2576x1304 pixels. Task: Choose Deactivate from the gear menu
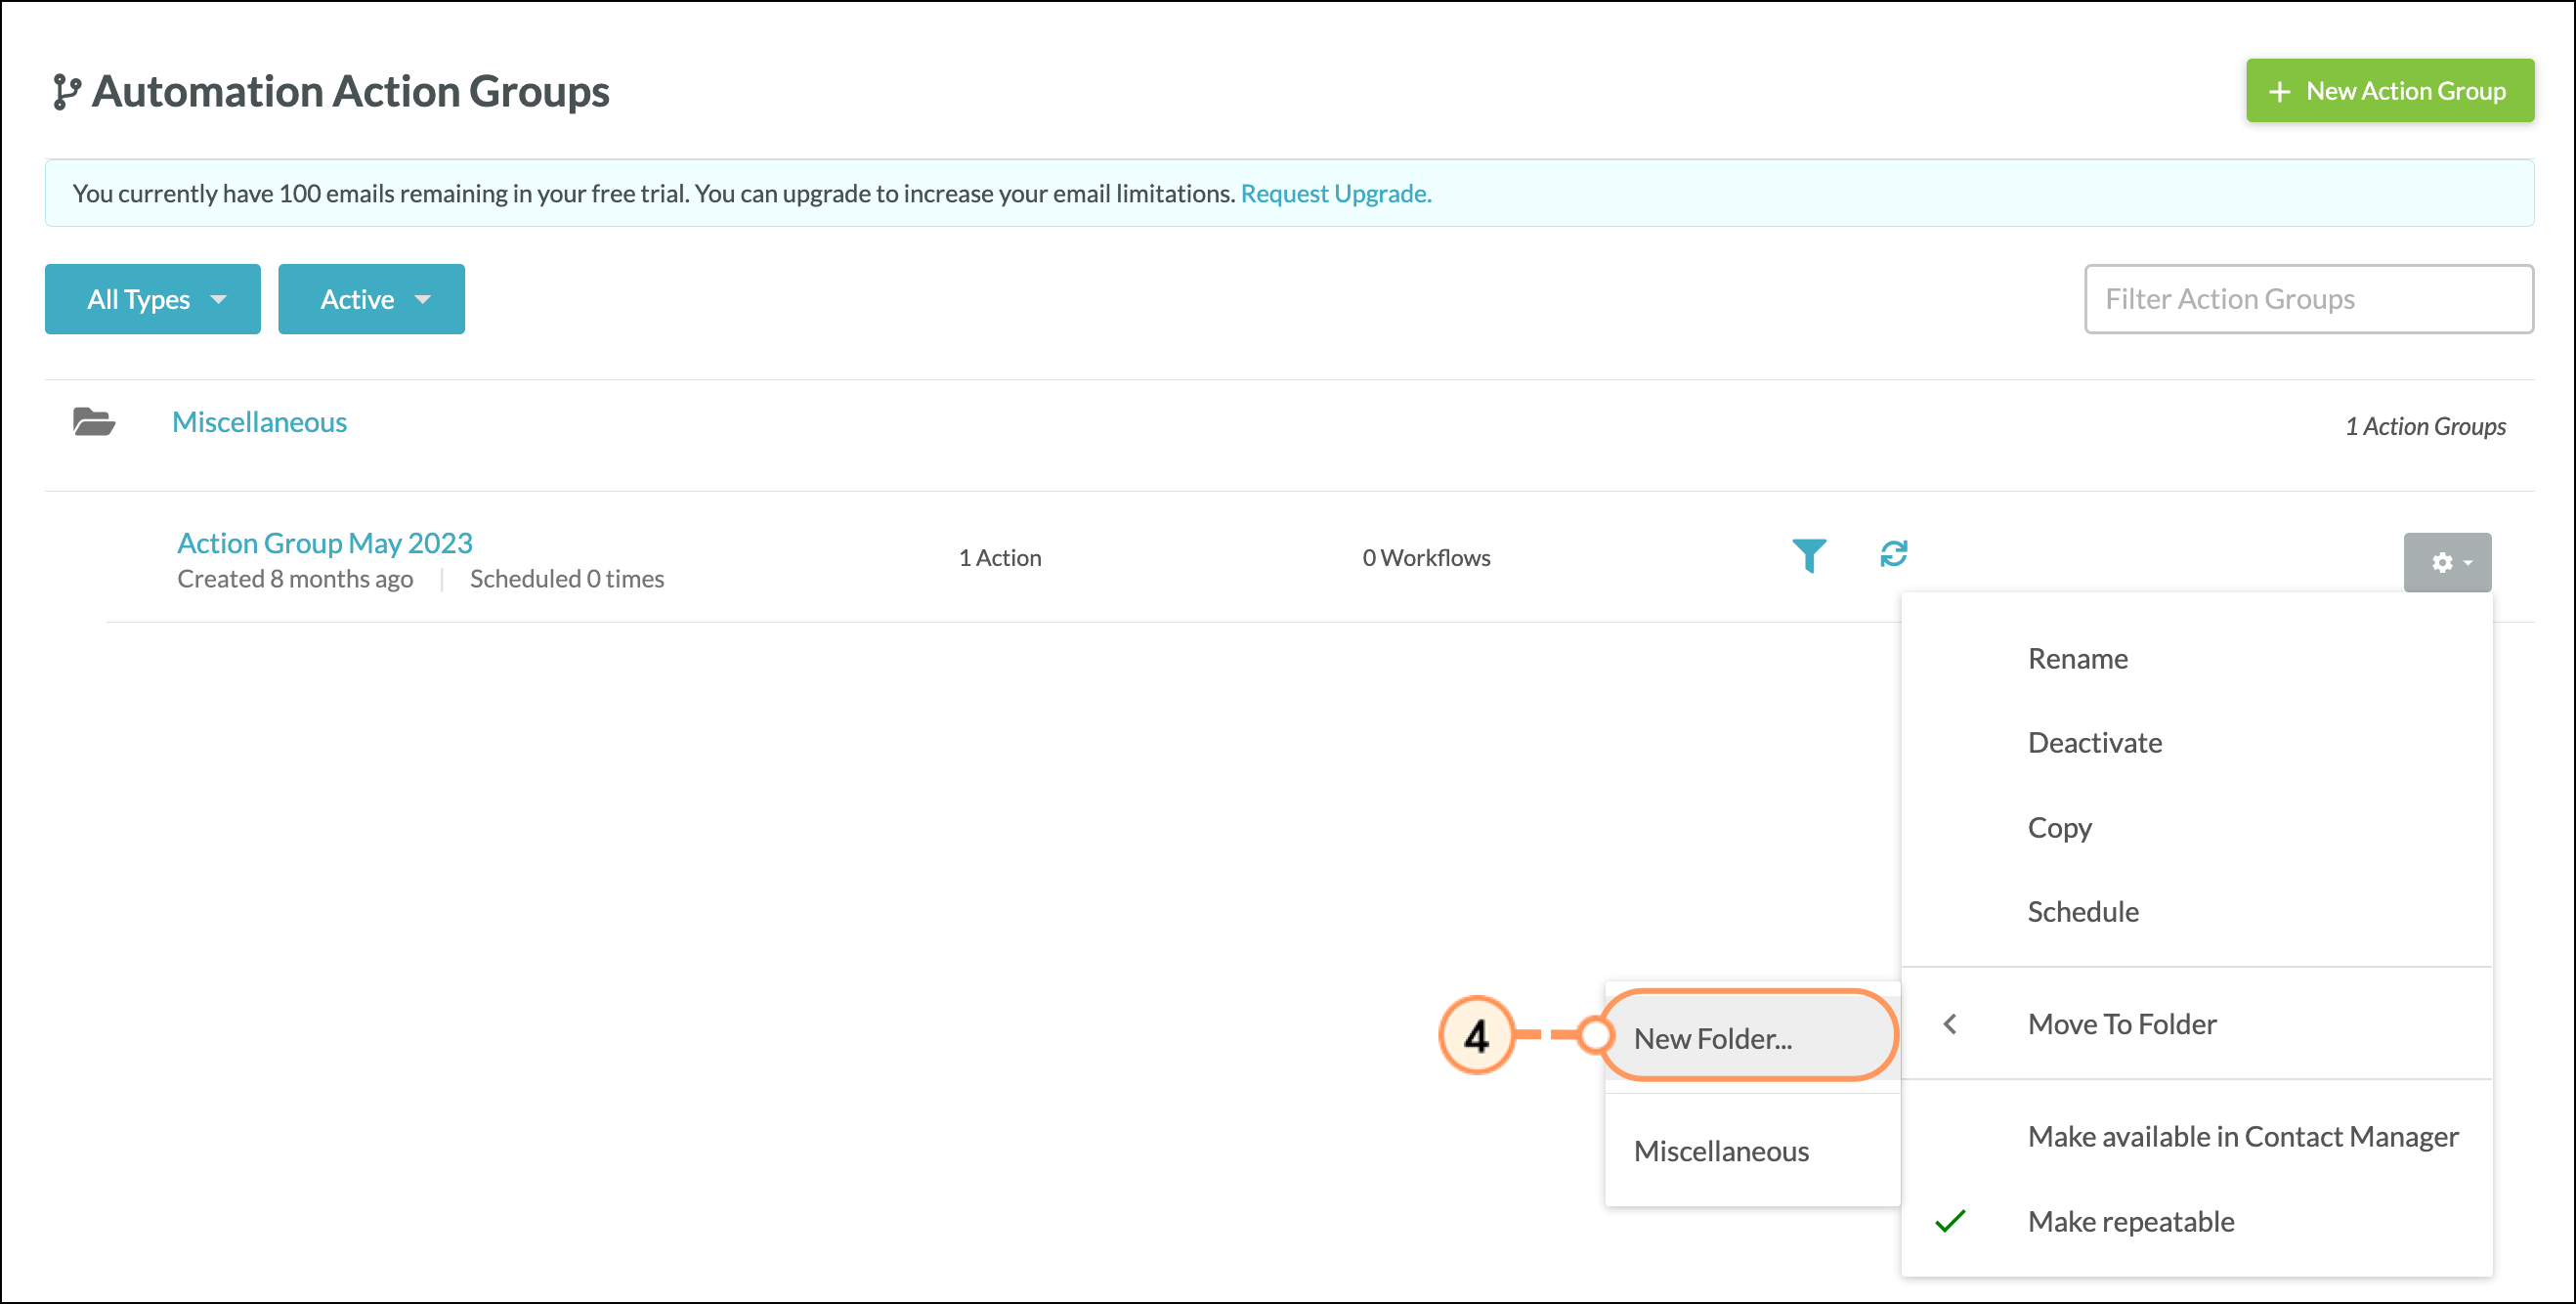pyautogui.click(x=2196, y=743)
